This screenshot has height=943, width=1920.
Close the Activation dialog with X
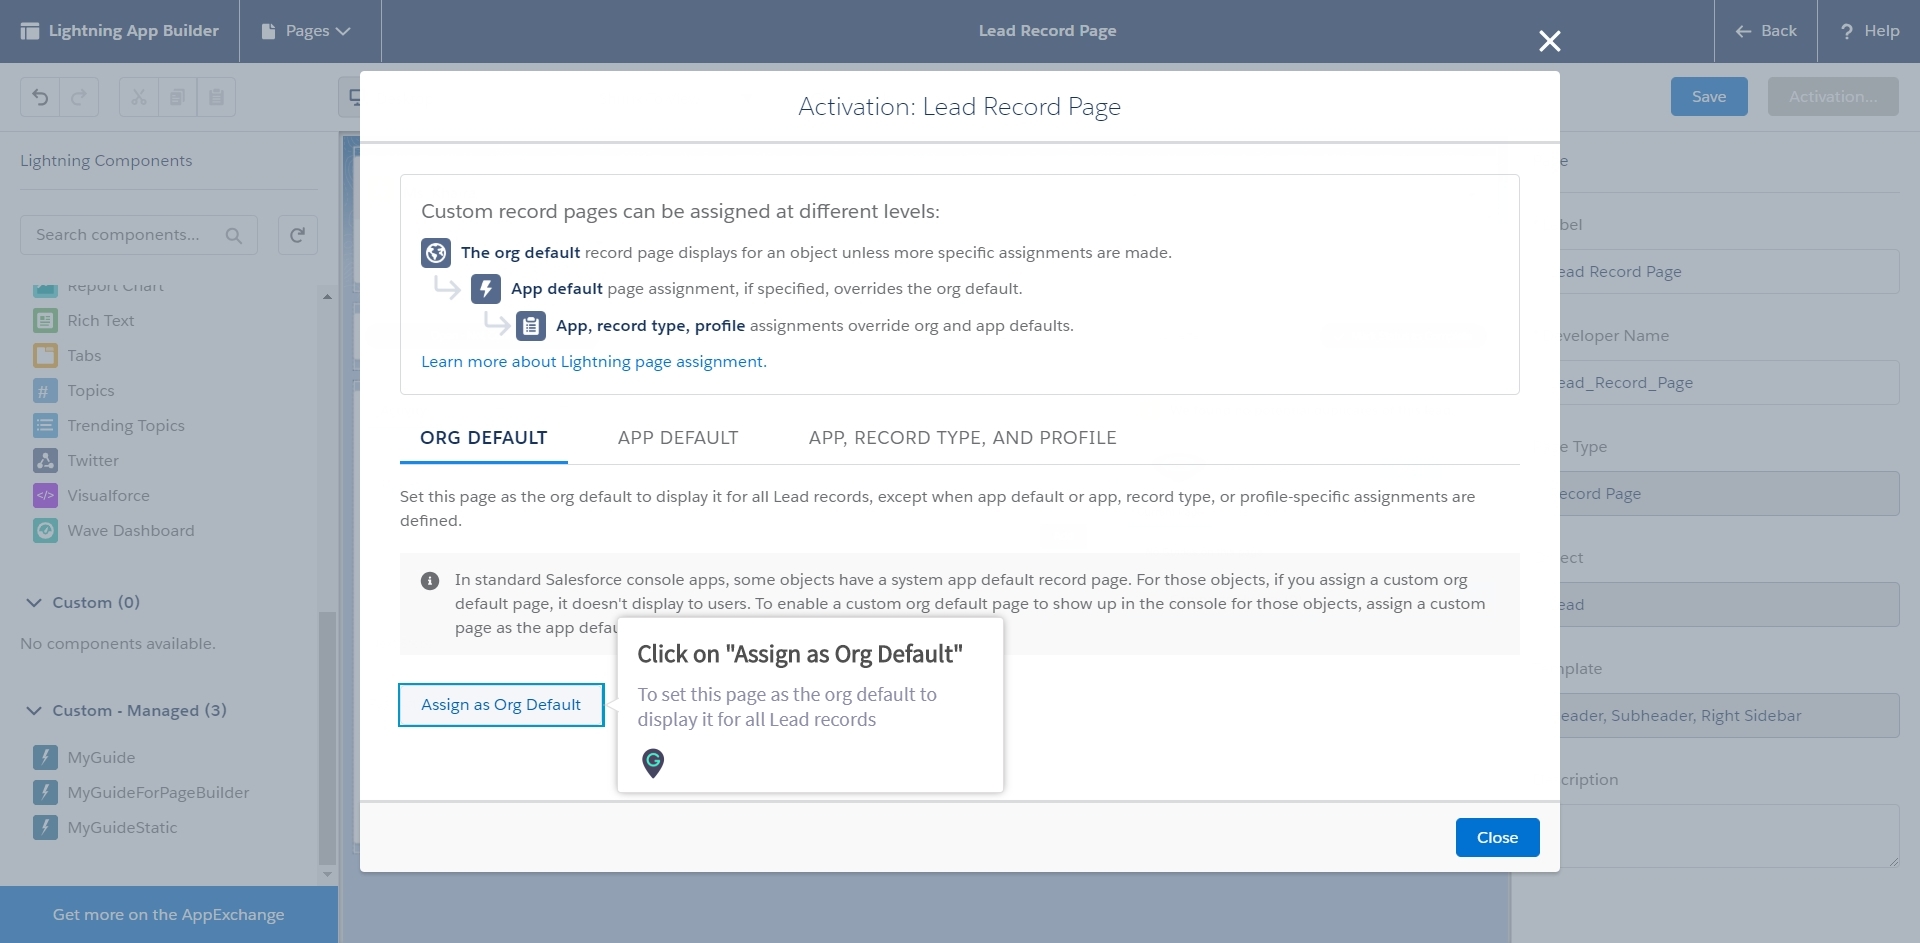1549,41
